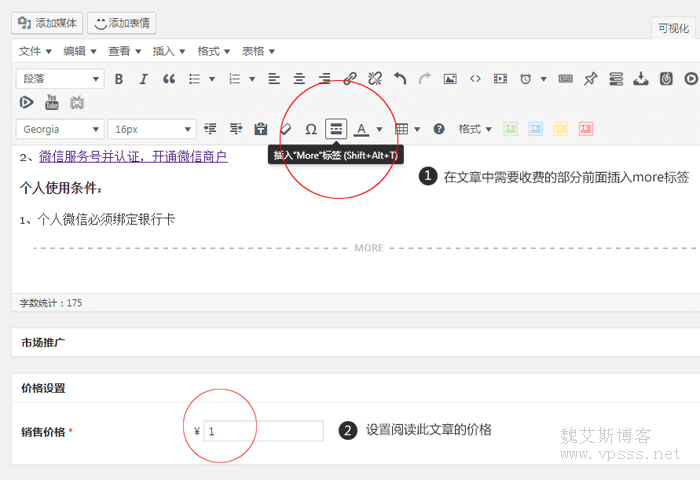Open the help question mark icon
Image resolution: width=700 pixels, height=480 pixels.
pyautogui.click(x=438, y=129)
